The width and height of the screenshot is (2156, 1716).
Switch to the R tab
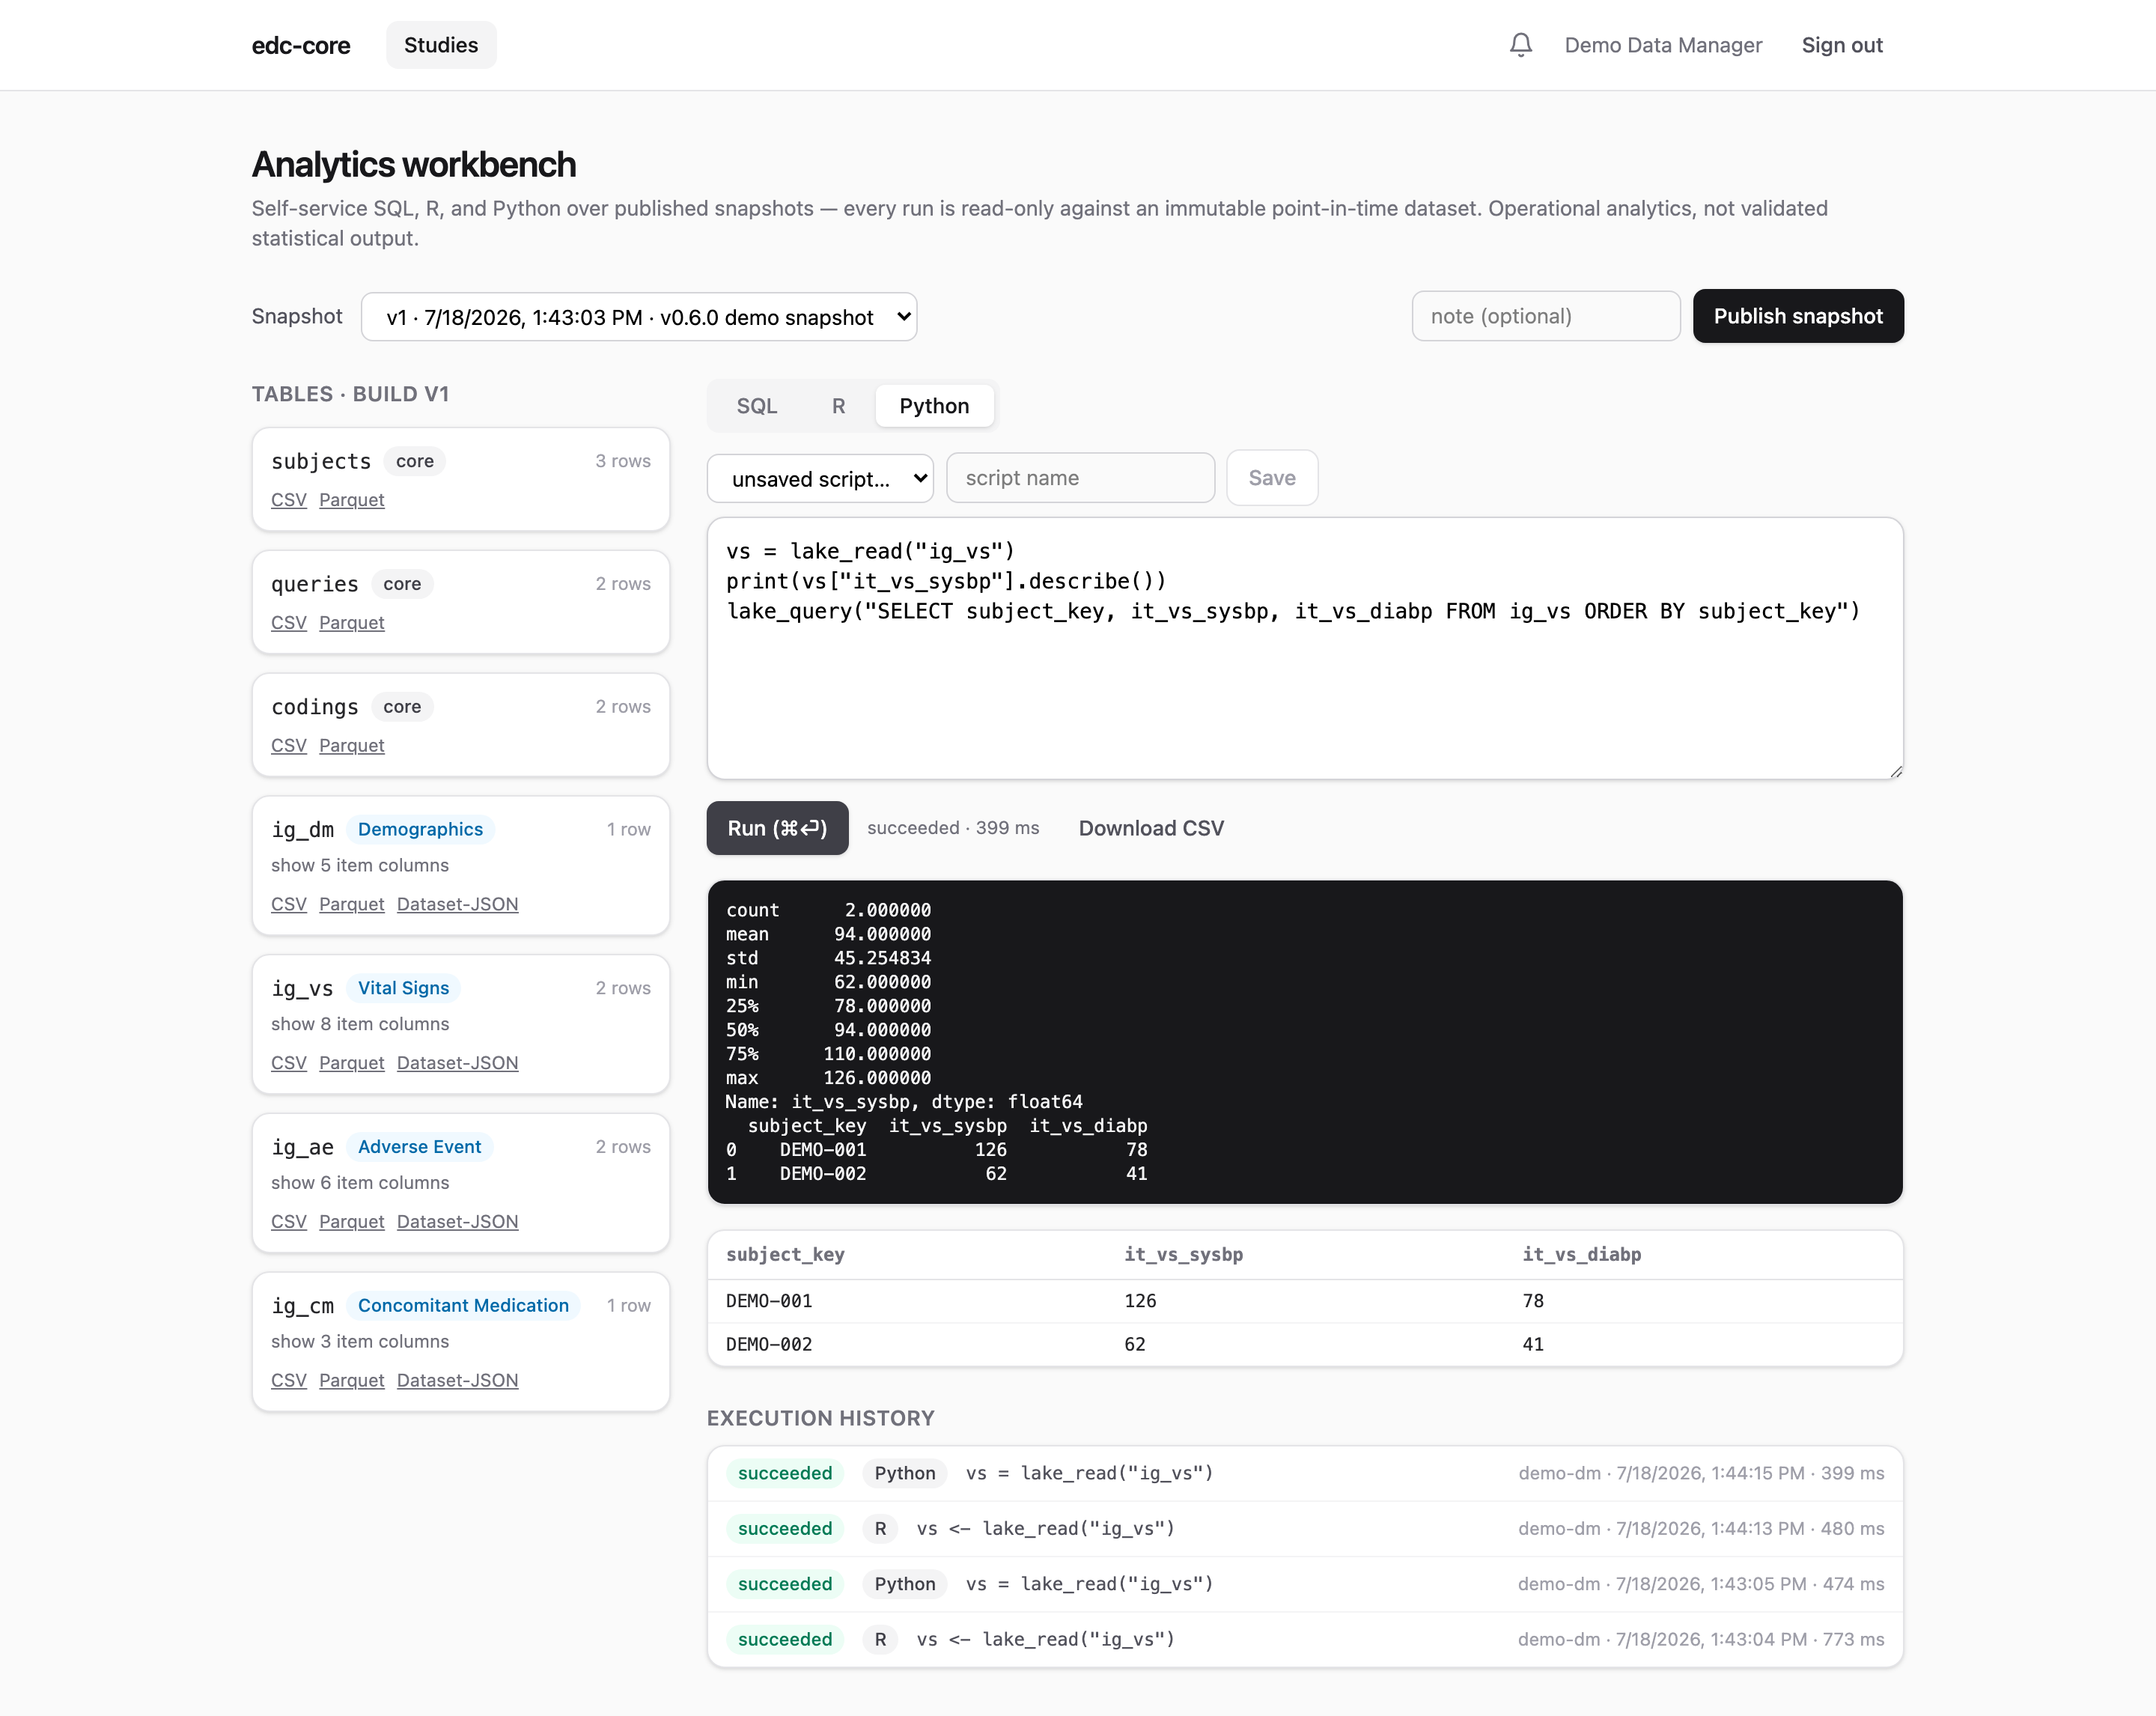pyautogui.click(x=838, y=406)
